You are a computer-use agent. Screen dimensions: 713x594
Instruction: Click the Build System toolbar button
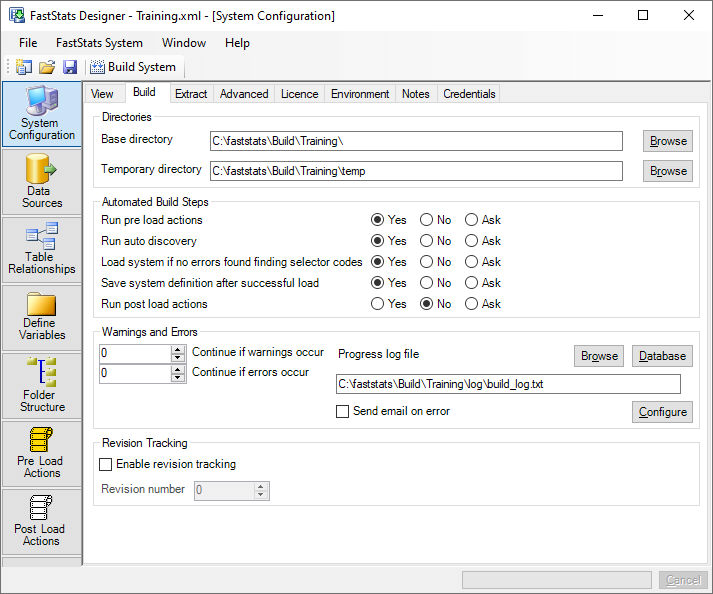pyautogui.click(x=133, y=67)
